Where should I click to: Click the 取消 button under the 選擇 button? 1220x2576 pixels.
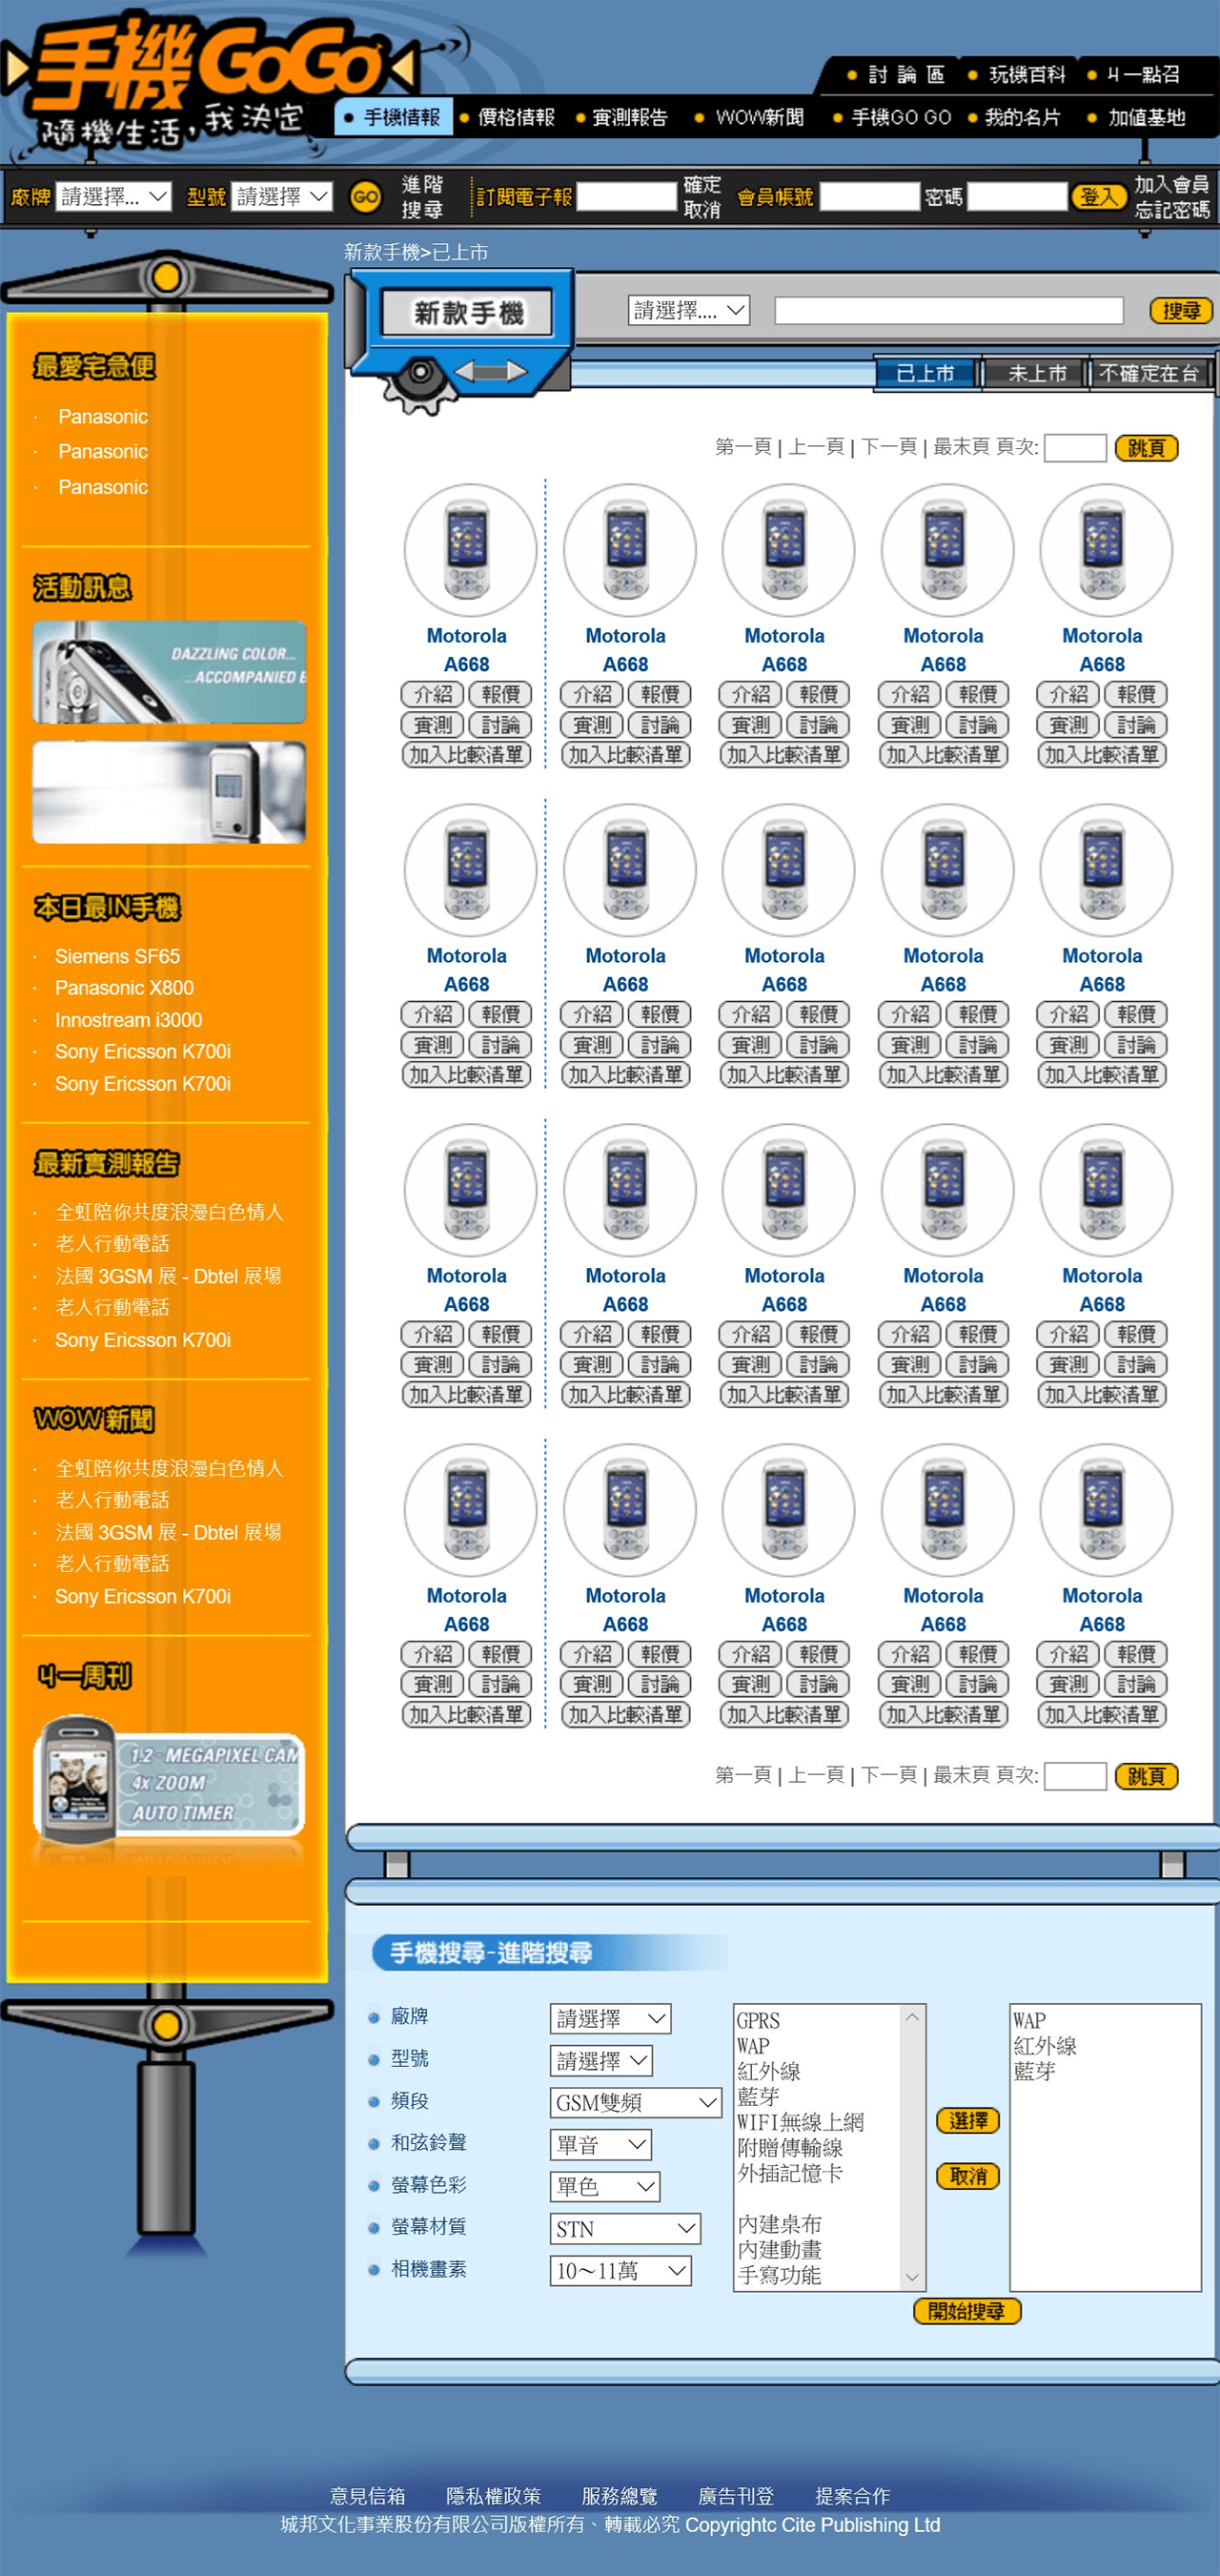tap(967, 2176)
